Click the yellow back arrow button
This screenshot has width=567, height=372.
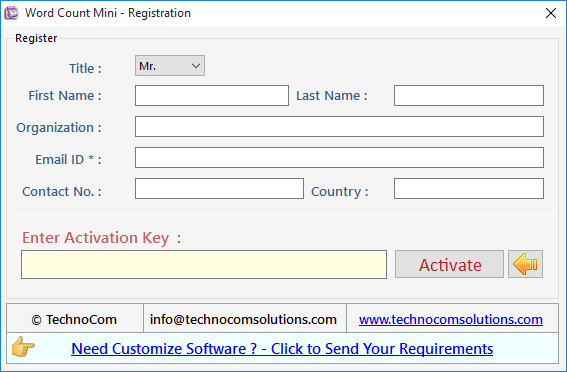[525, 264]
